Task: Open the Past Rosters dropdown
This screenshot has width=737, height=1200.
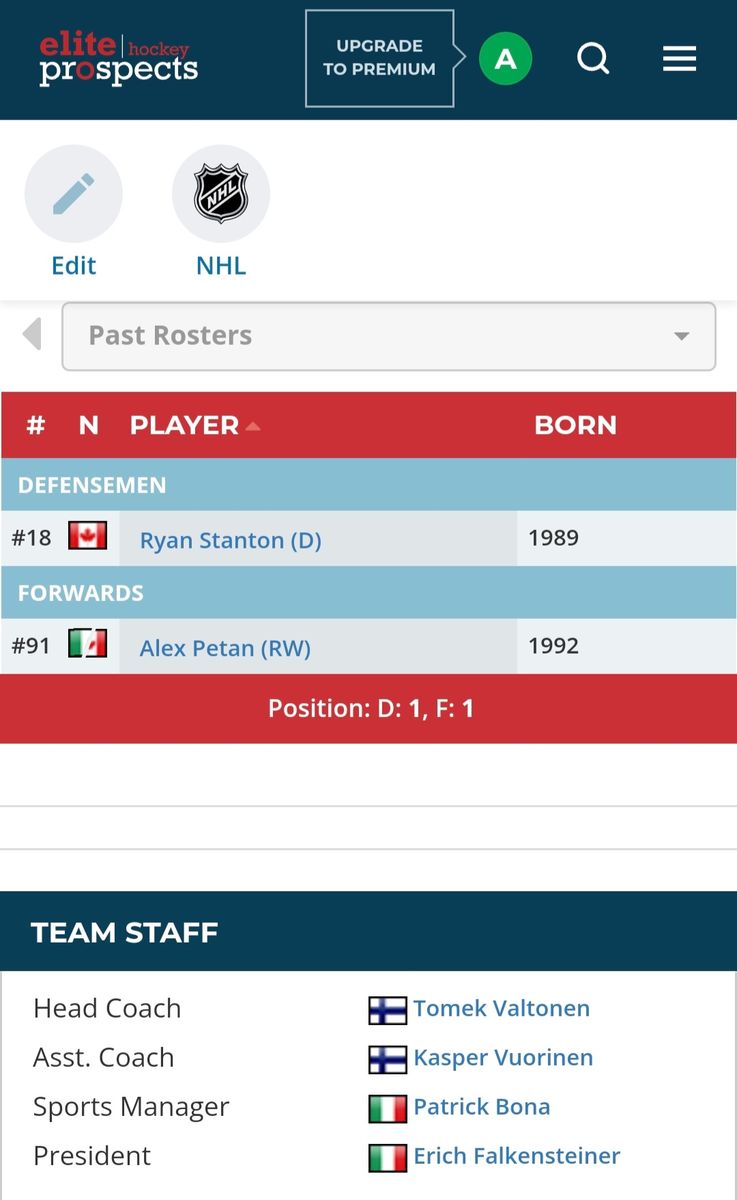Action: click(x=389, y=336)
